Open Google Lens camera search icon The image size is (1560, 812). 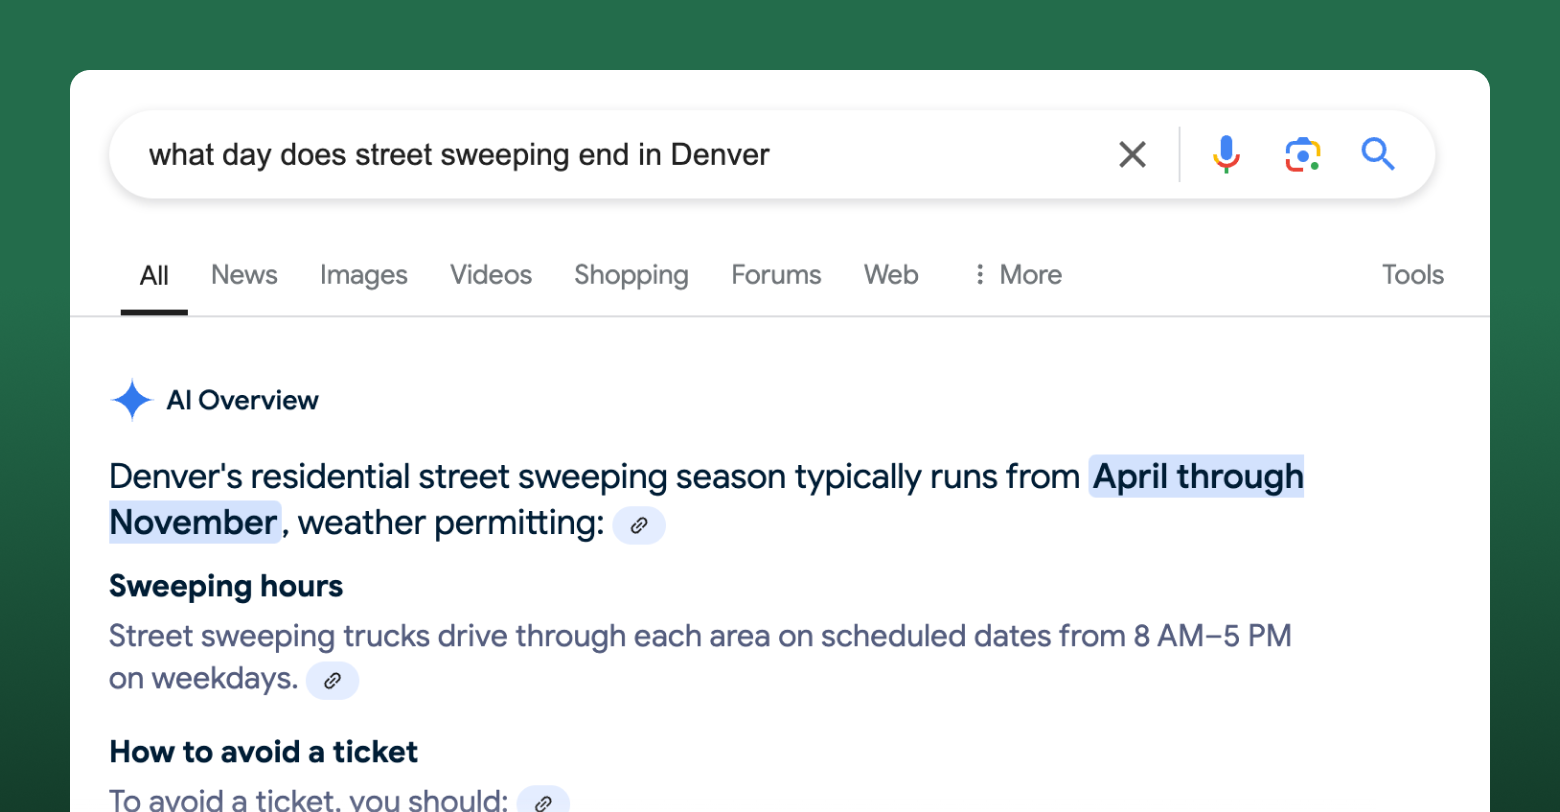(x=1302, y=155)
